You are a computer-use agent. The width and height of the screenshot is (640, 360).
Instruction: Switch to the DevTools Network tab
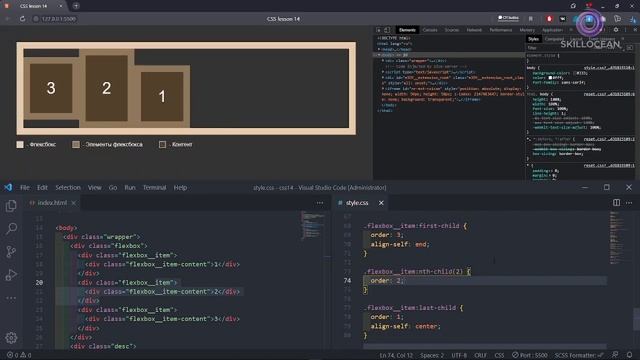[474, 30]
